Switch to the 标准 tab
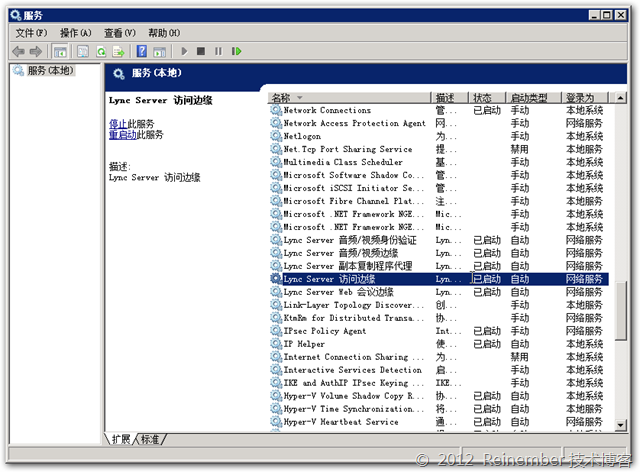The image size is (640, 472). tap(150, 439)
